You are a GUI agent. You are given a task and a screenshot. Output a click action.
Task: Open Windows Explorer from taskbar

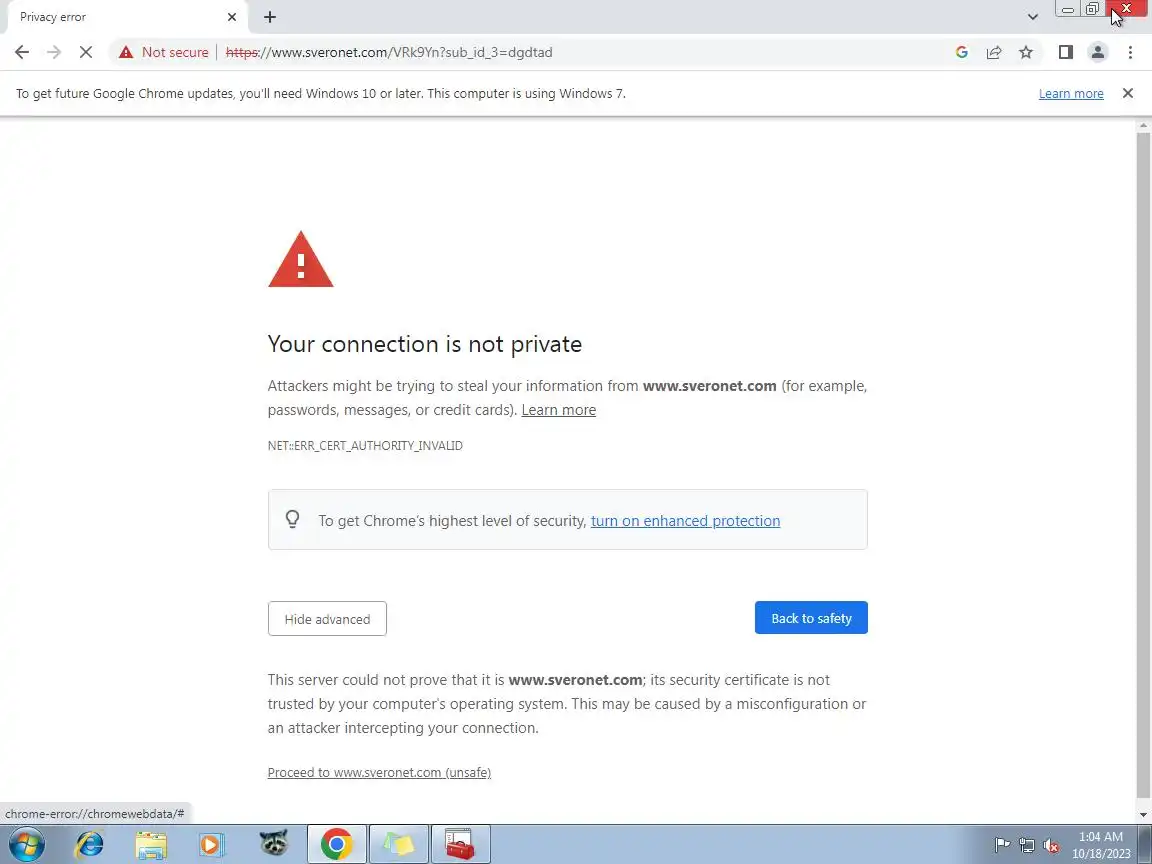pos(151,844)
